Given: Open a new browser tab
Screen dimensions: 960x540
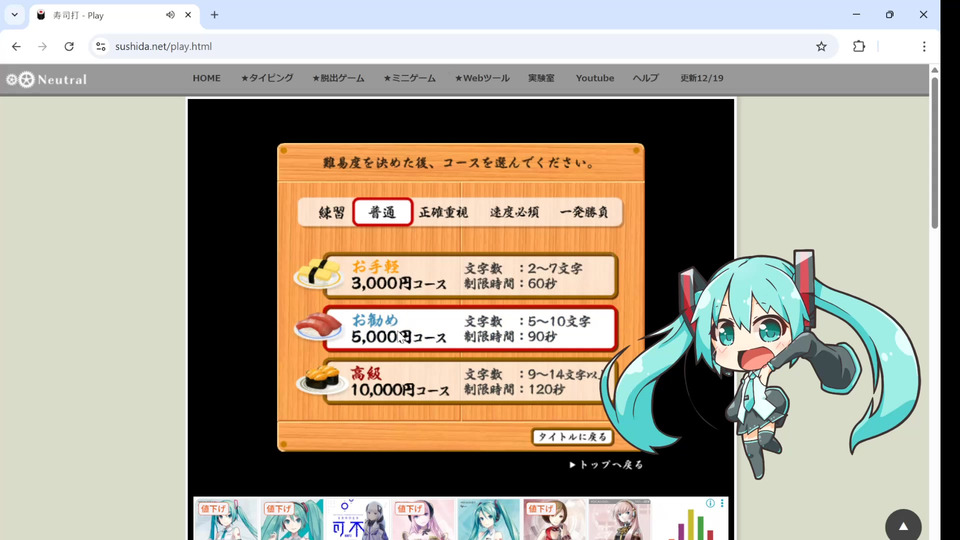Looking at the screenshot, I should tap(214, 15).
